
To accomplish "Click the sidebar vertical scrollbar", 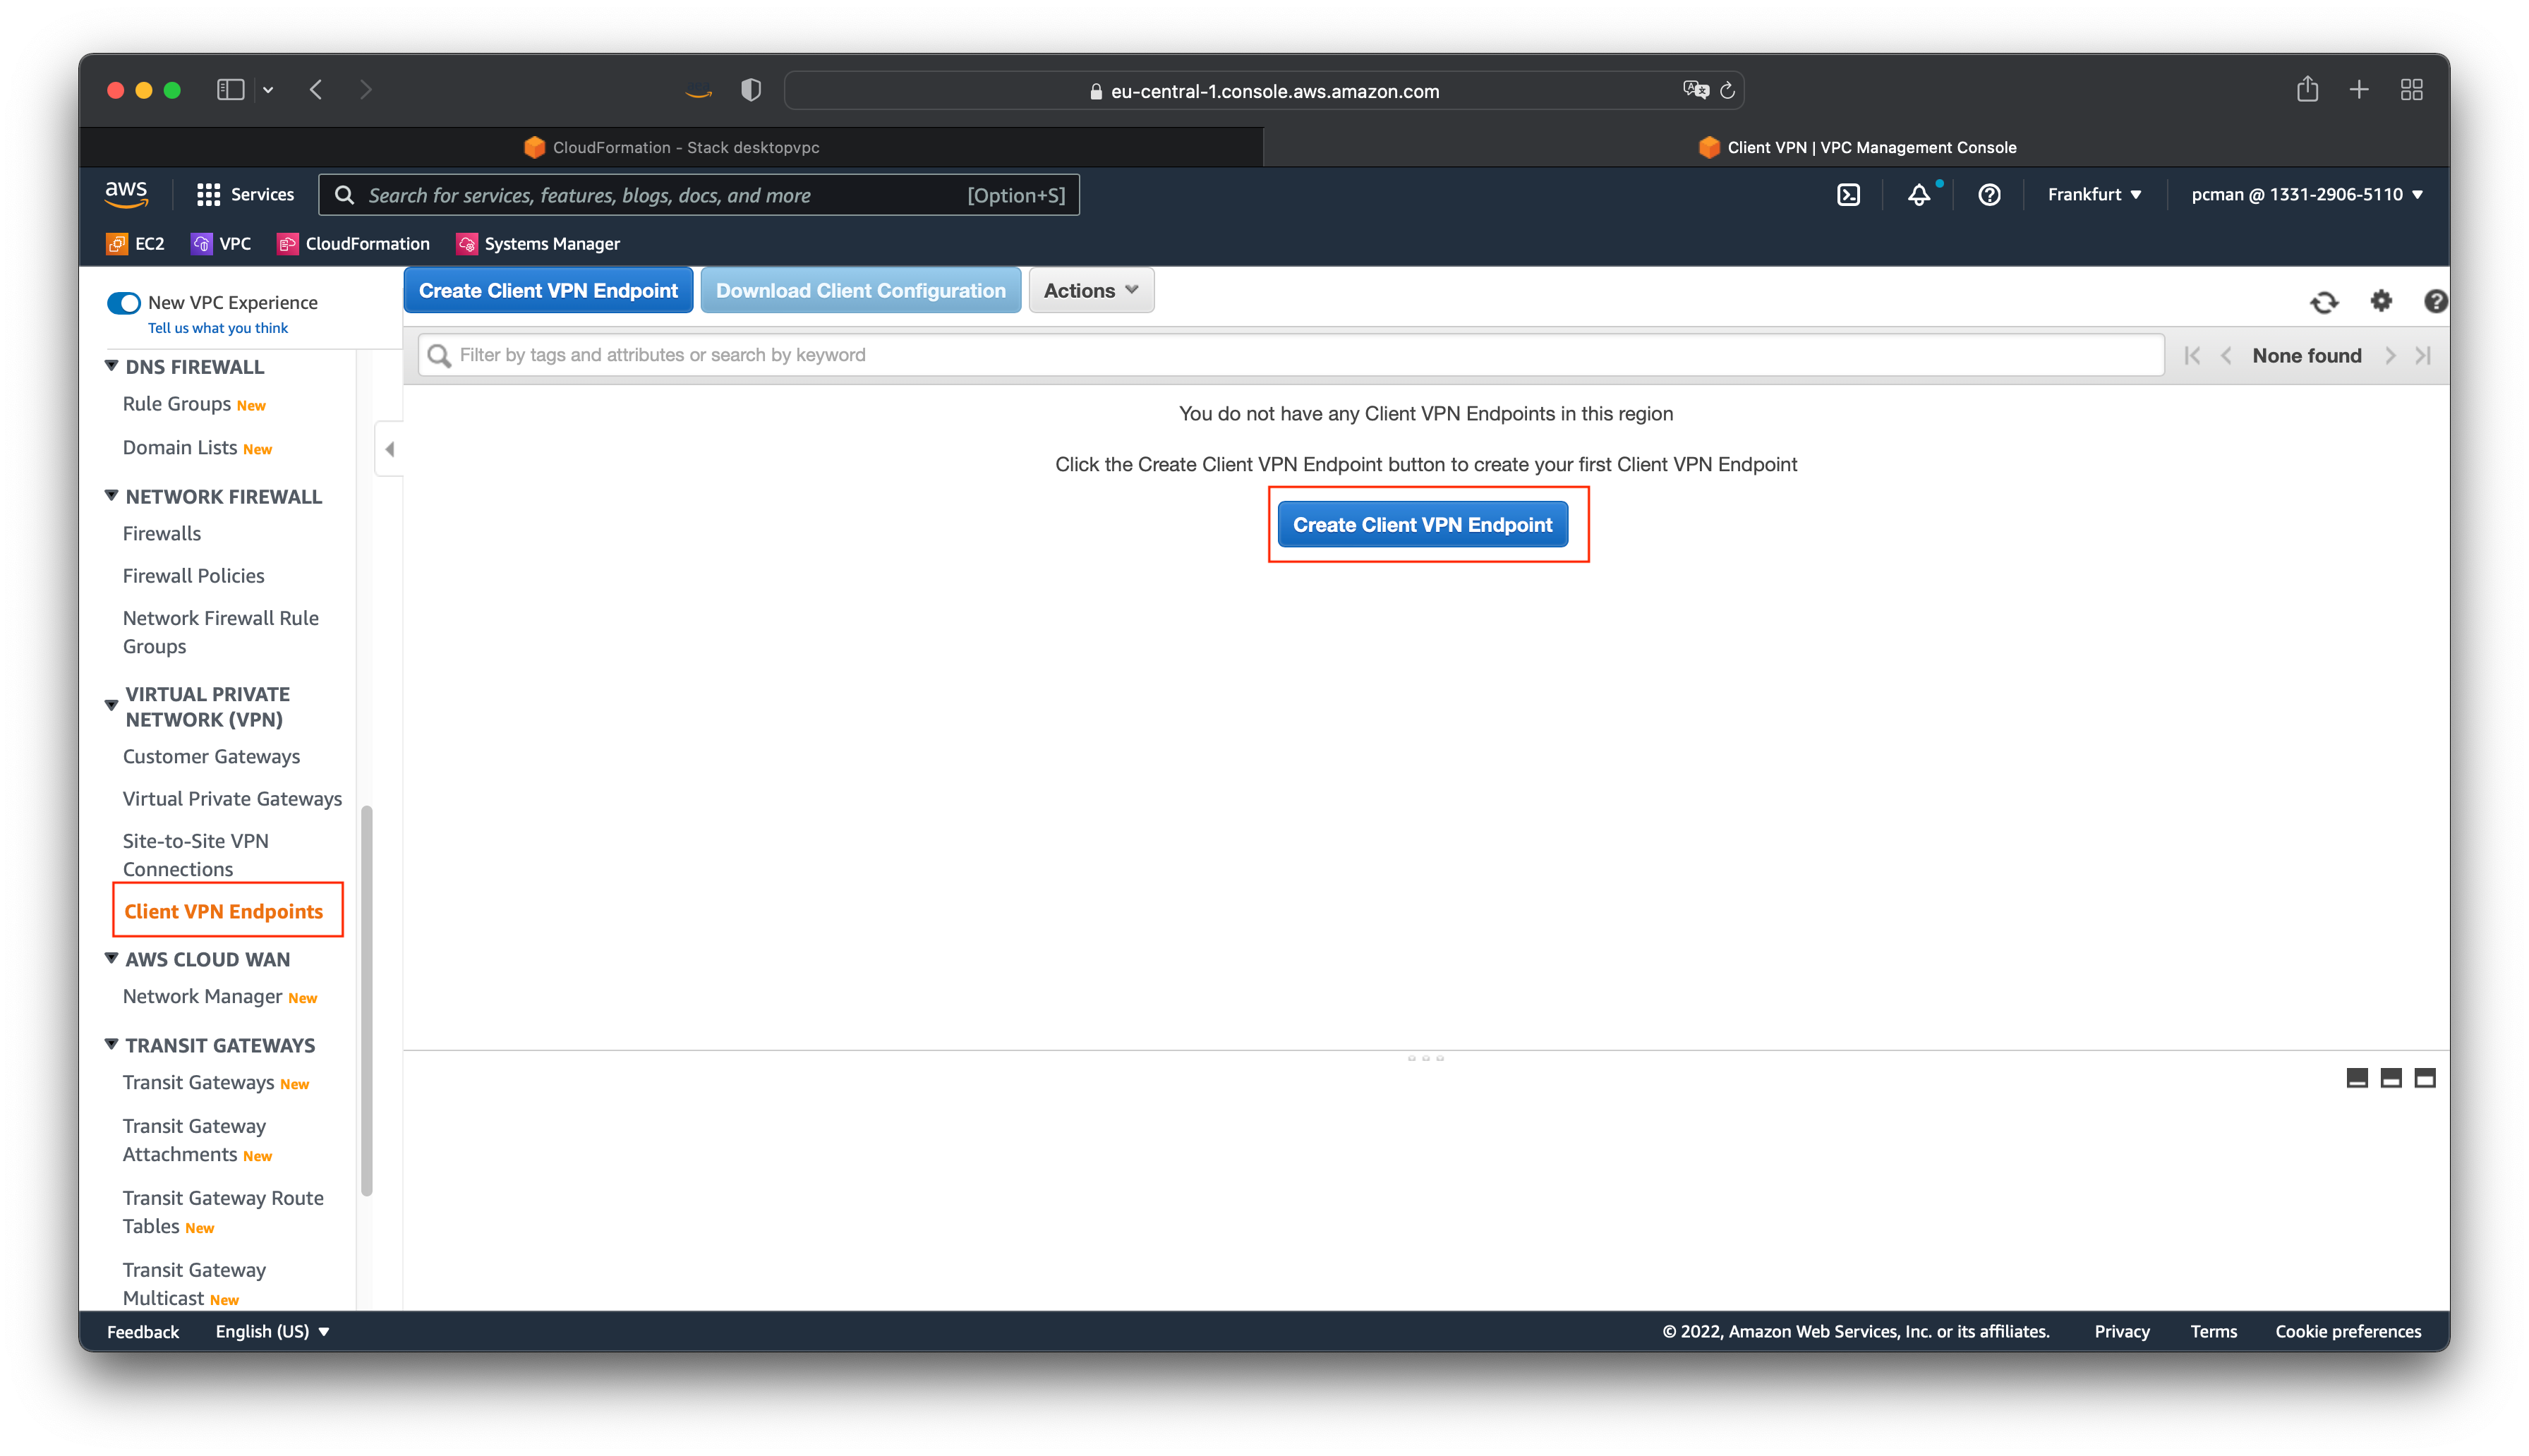I will click(x=366, y=1000).
